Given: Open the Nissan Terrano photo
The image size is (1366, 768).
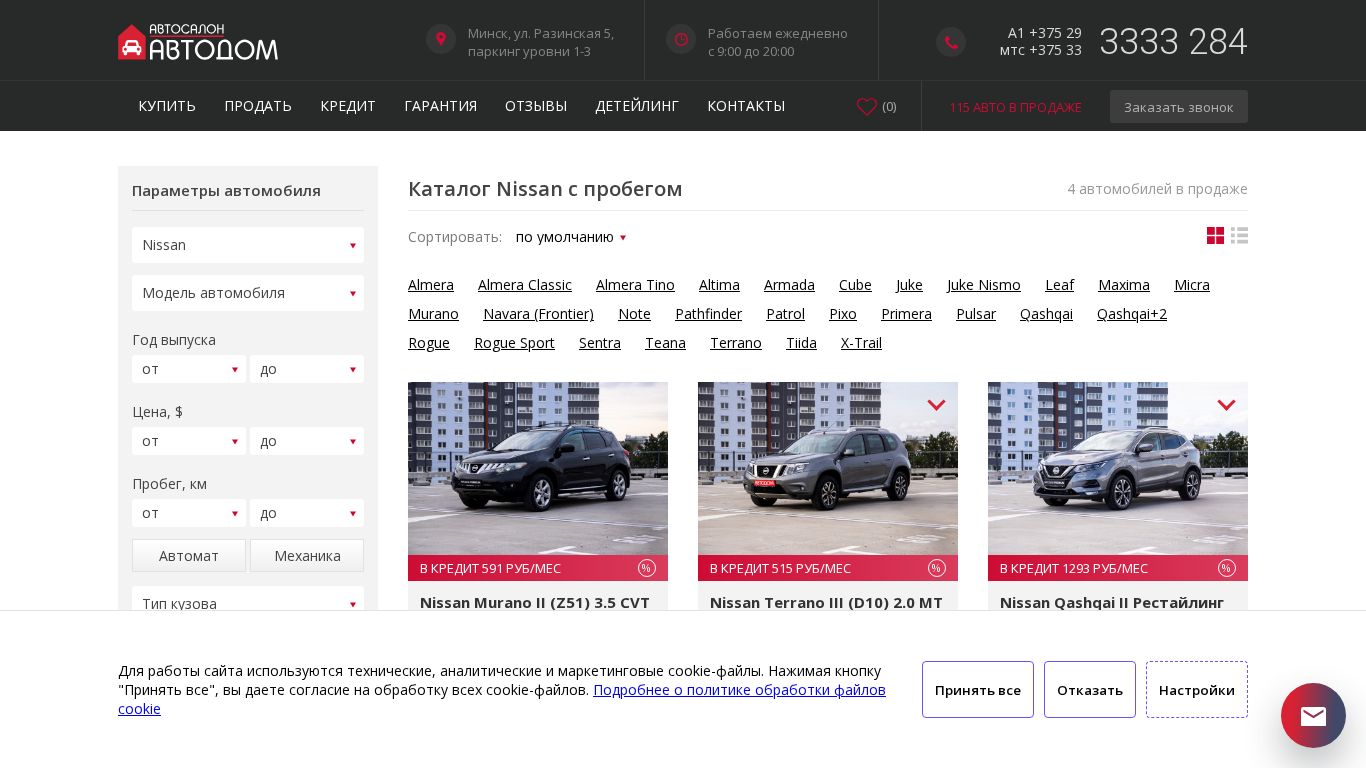Looking at the screenshot, I should click(x=828, y=468).
